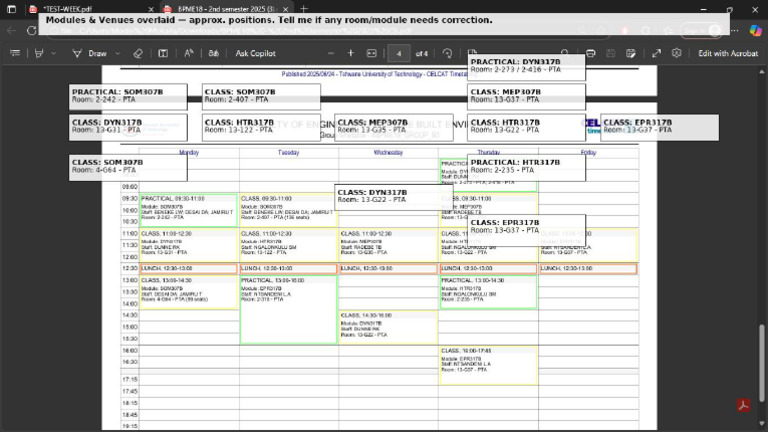
Task: Click the red Acrobat floating icon
Action: tap(744, 405)
